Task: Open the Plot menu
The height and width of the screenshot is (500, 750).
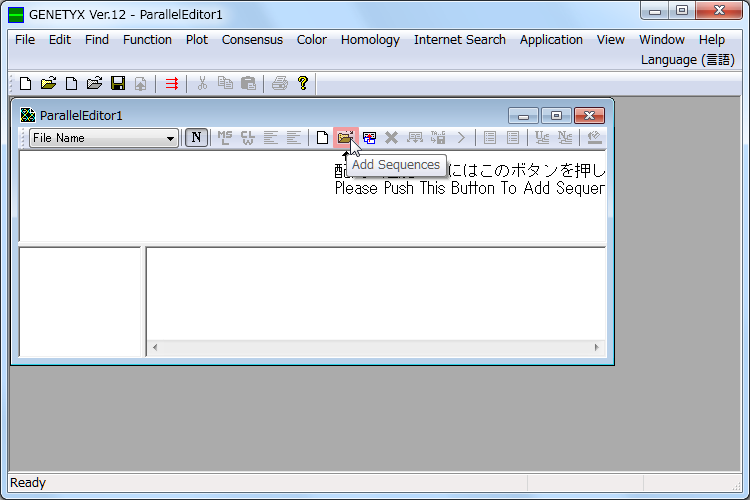Action: [197, 40]
